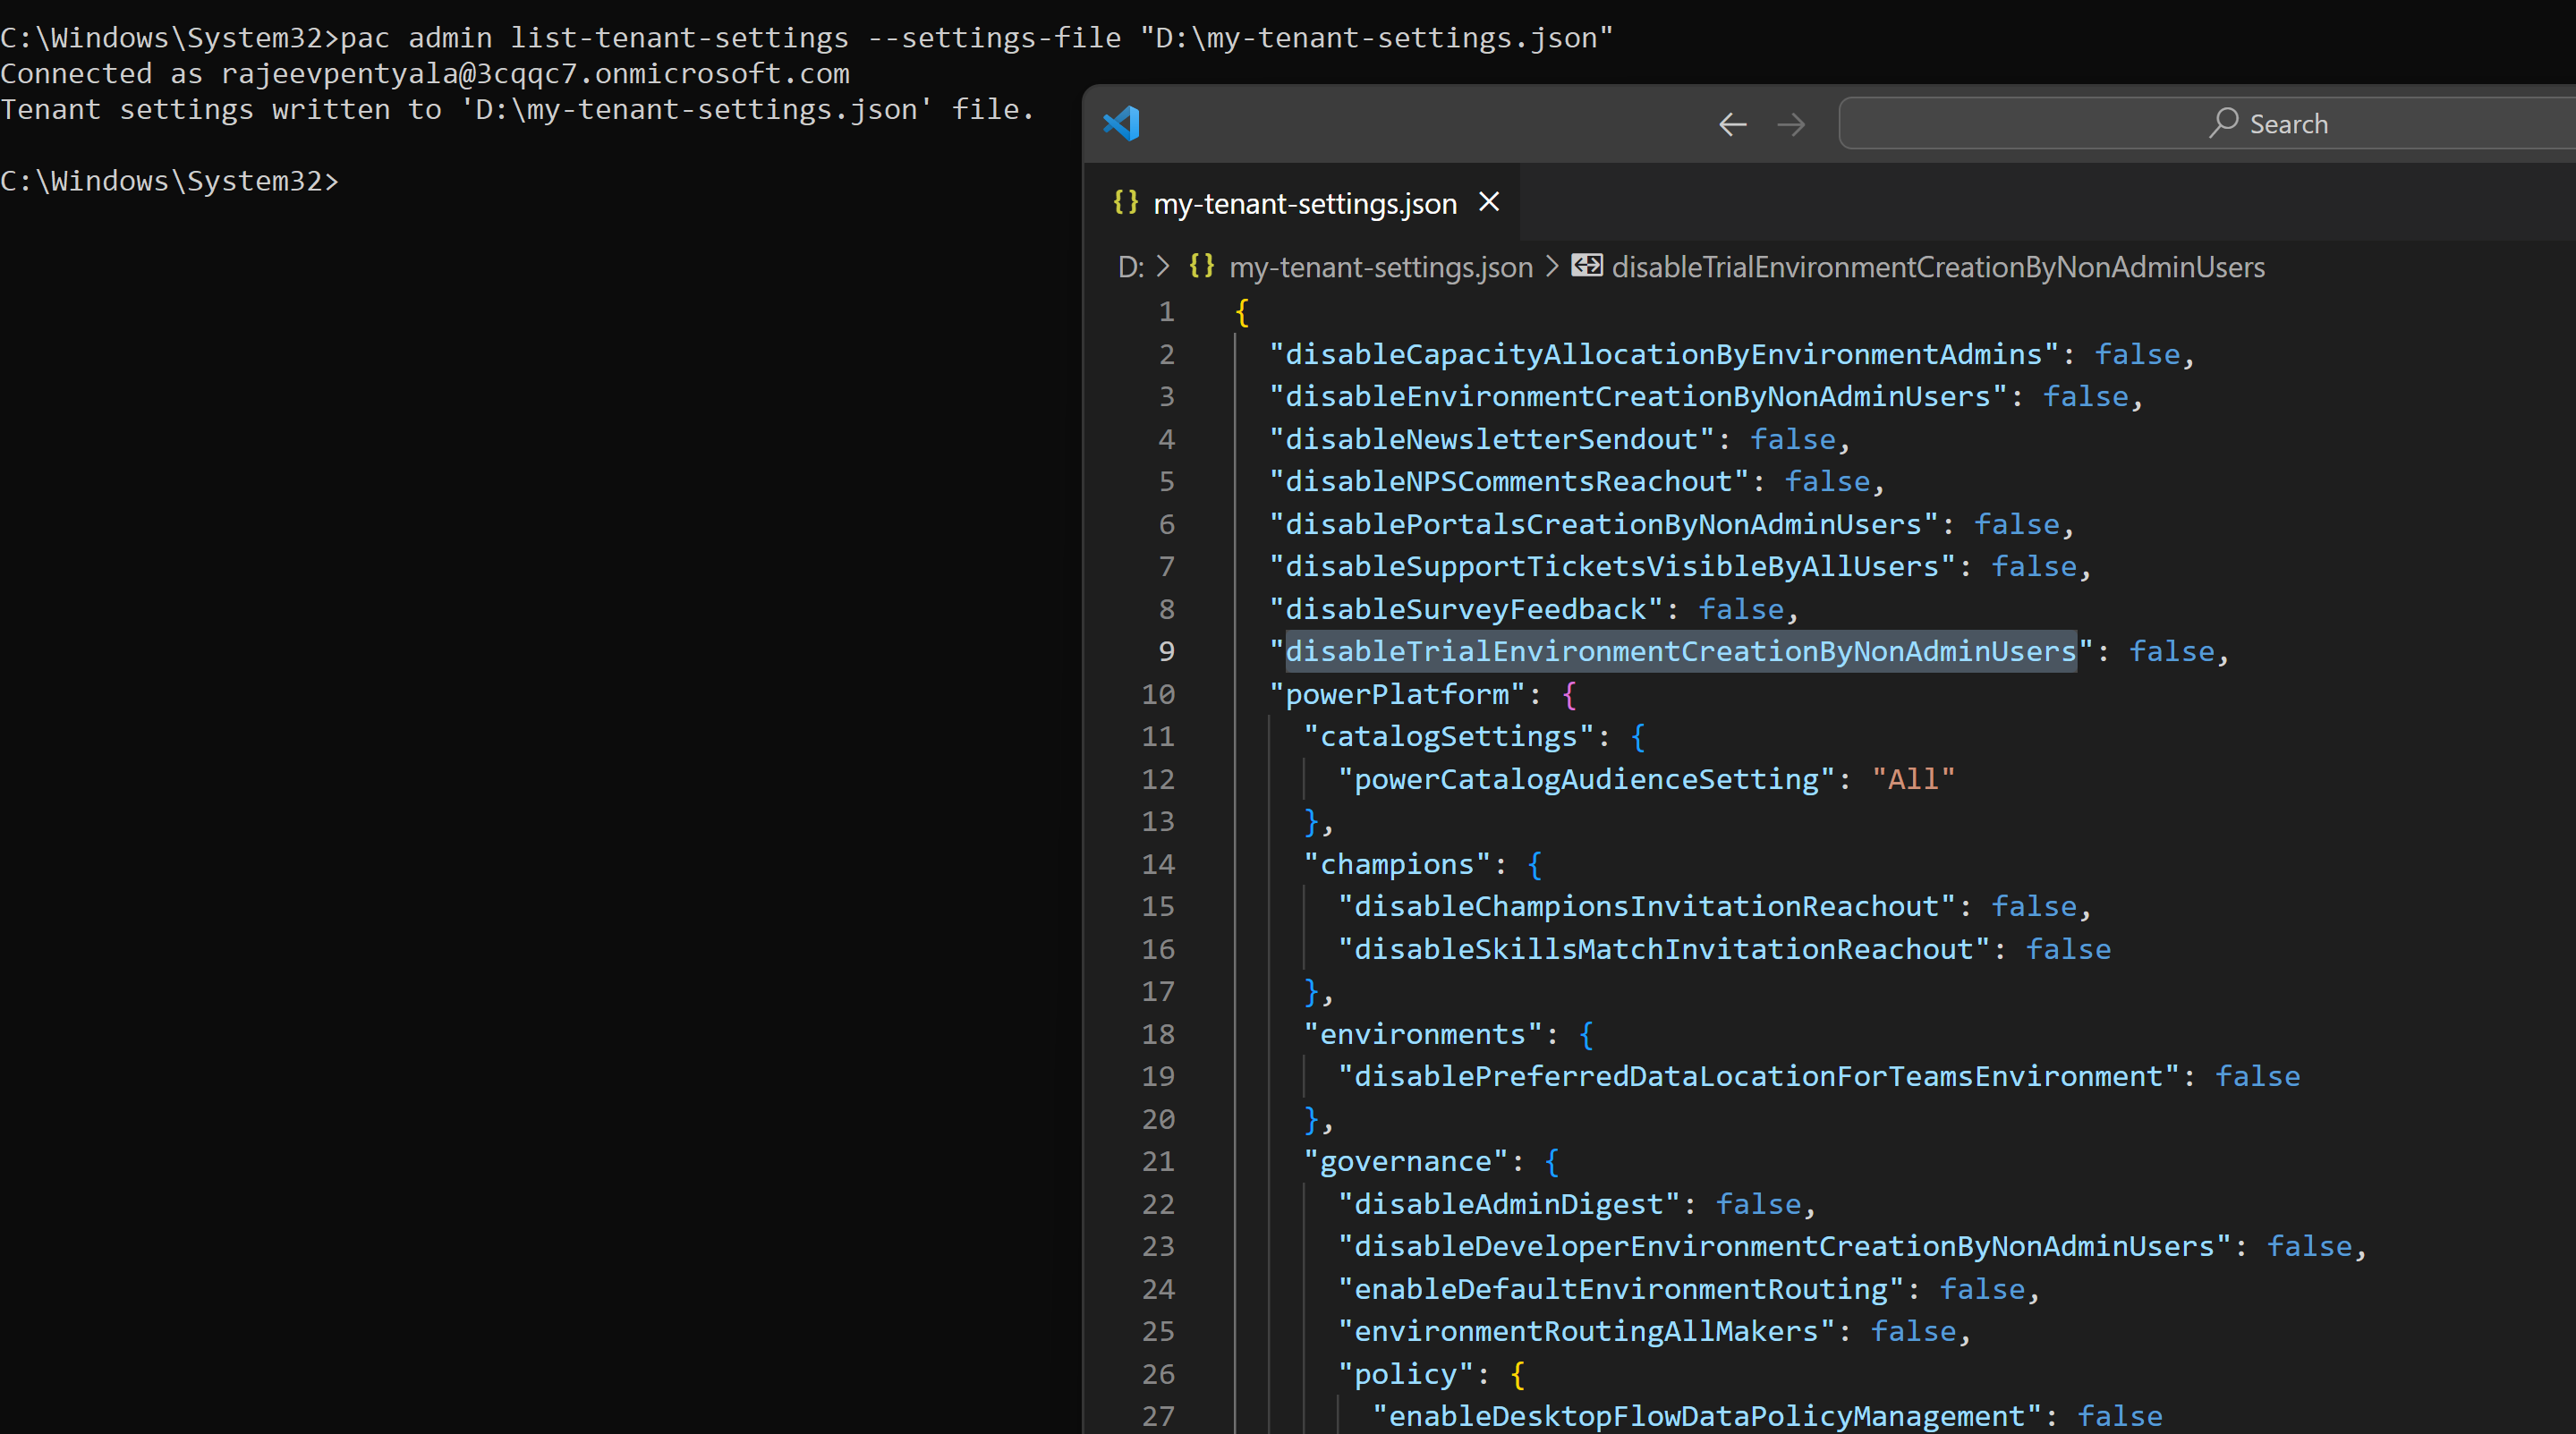Click the governance key text
The image size is (2576, 1434).
(1405, 1161)
